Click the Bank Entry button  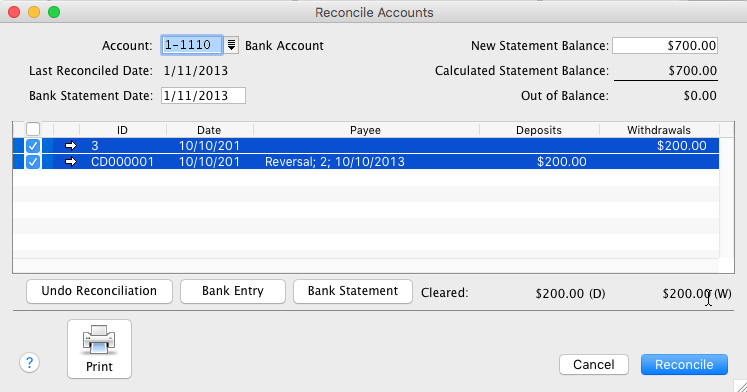coord(232,291)
